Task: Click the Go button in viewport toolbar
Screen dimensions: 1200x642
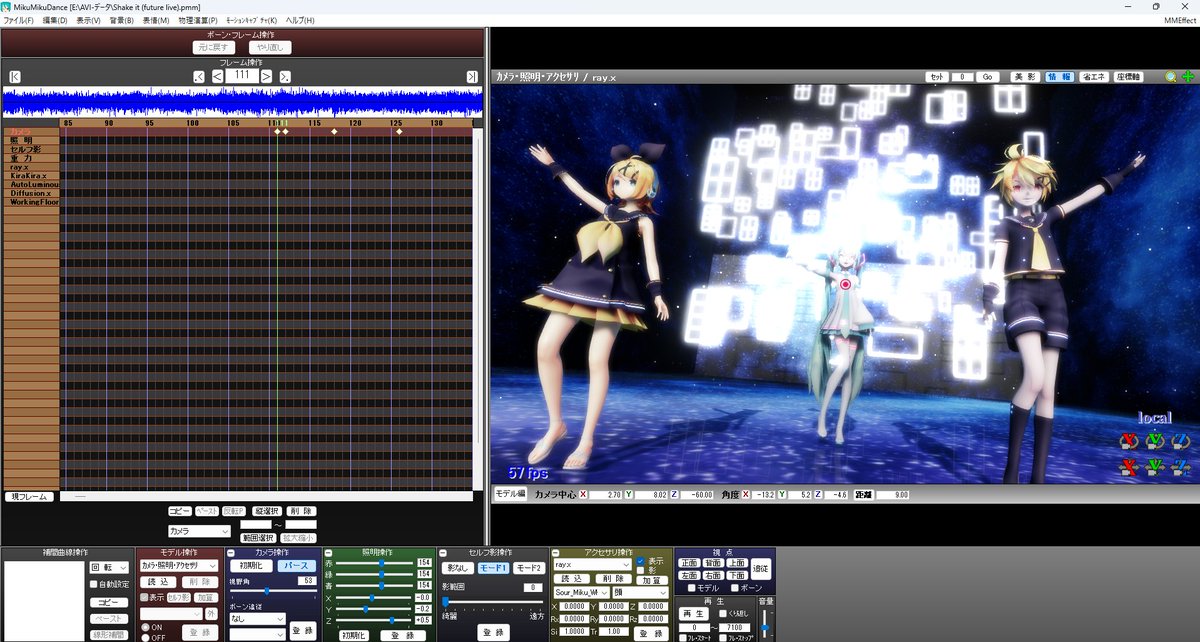Action: (988, 78)
